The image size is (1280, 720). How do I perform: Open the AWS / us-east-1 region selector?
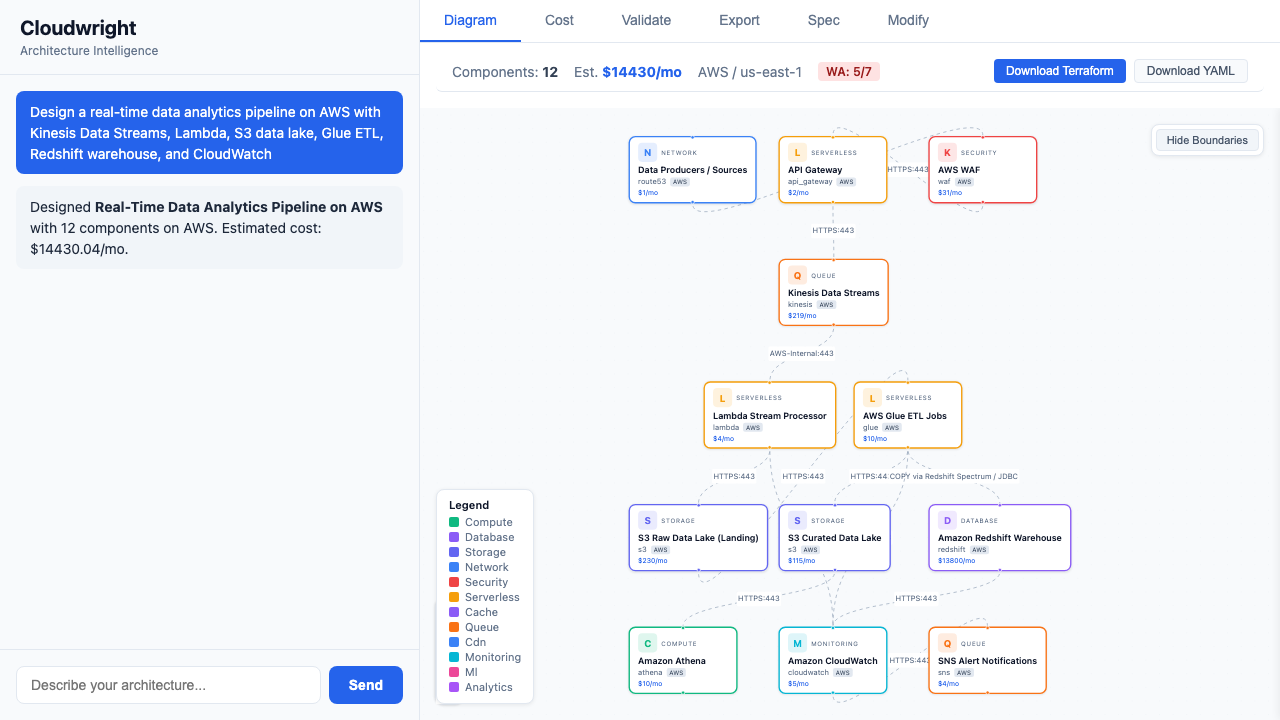pos(750,71)
